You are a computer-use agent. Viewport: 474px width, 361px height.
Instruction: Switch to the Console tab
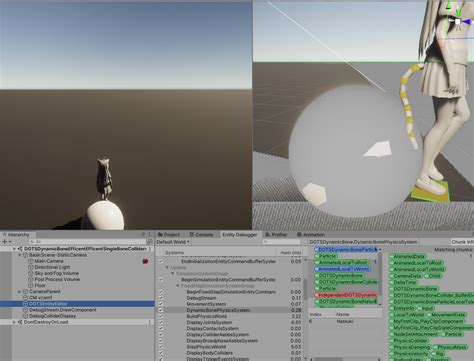click(x=201, y=235)
